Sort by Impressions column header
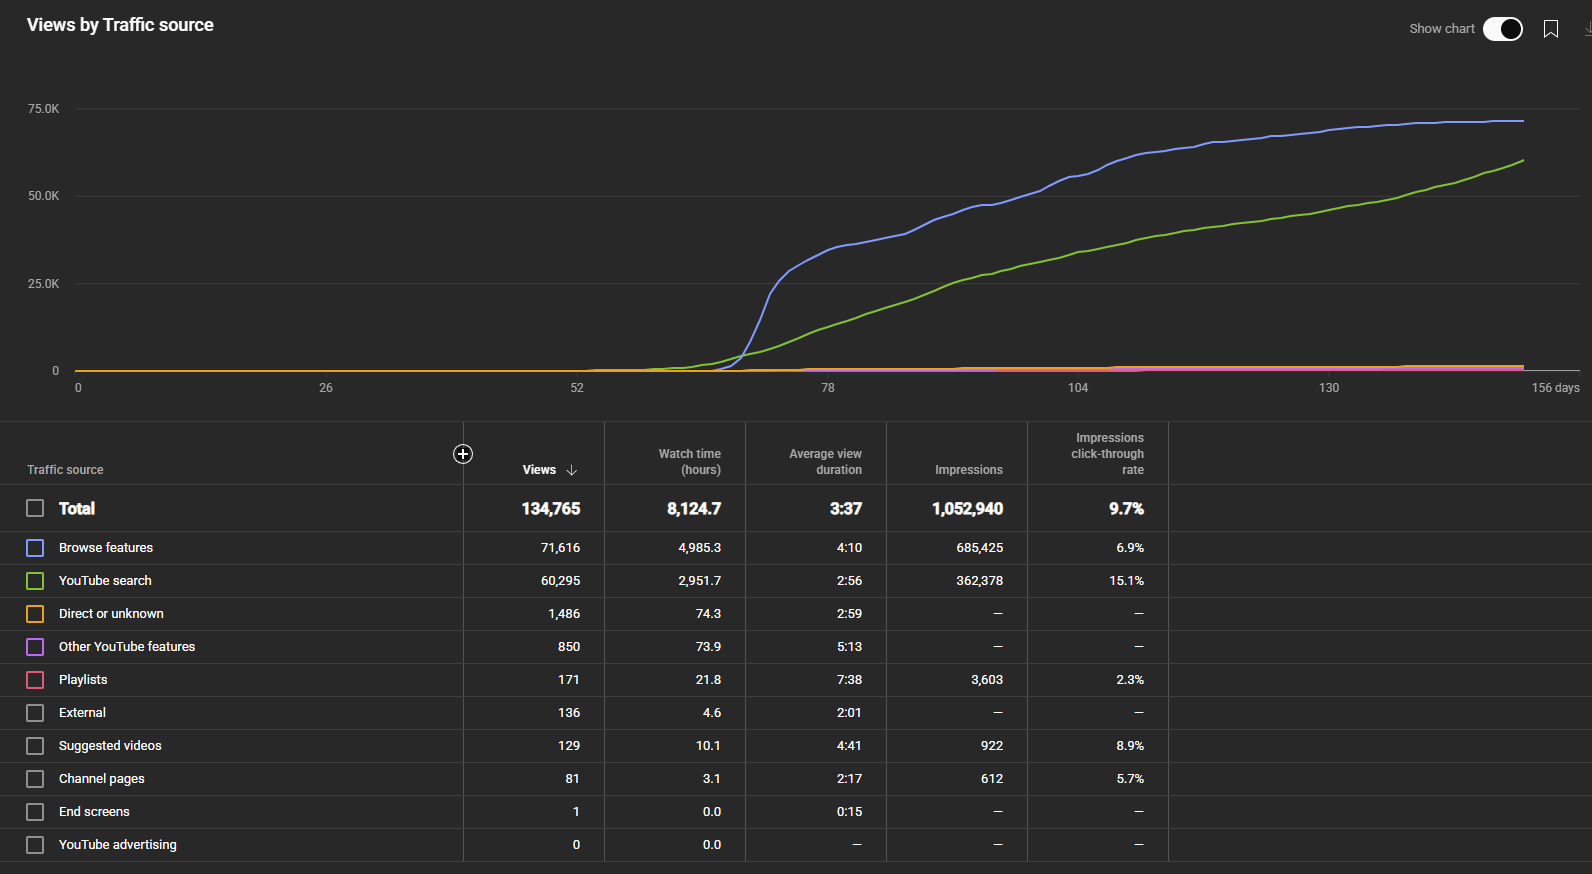The image size is (1592, 874). pyautogui.click(x=968, y=470)
